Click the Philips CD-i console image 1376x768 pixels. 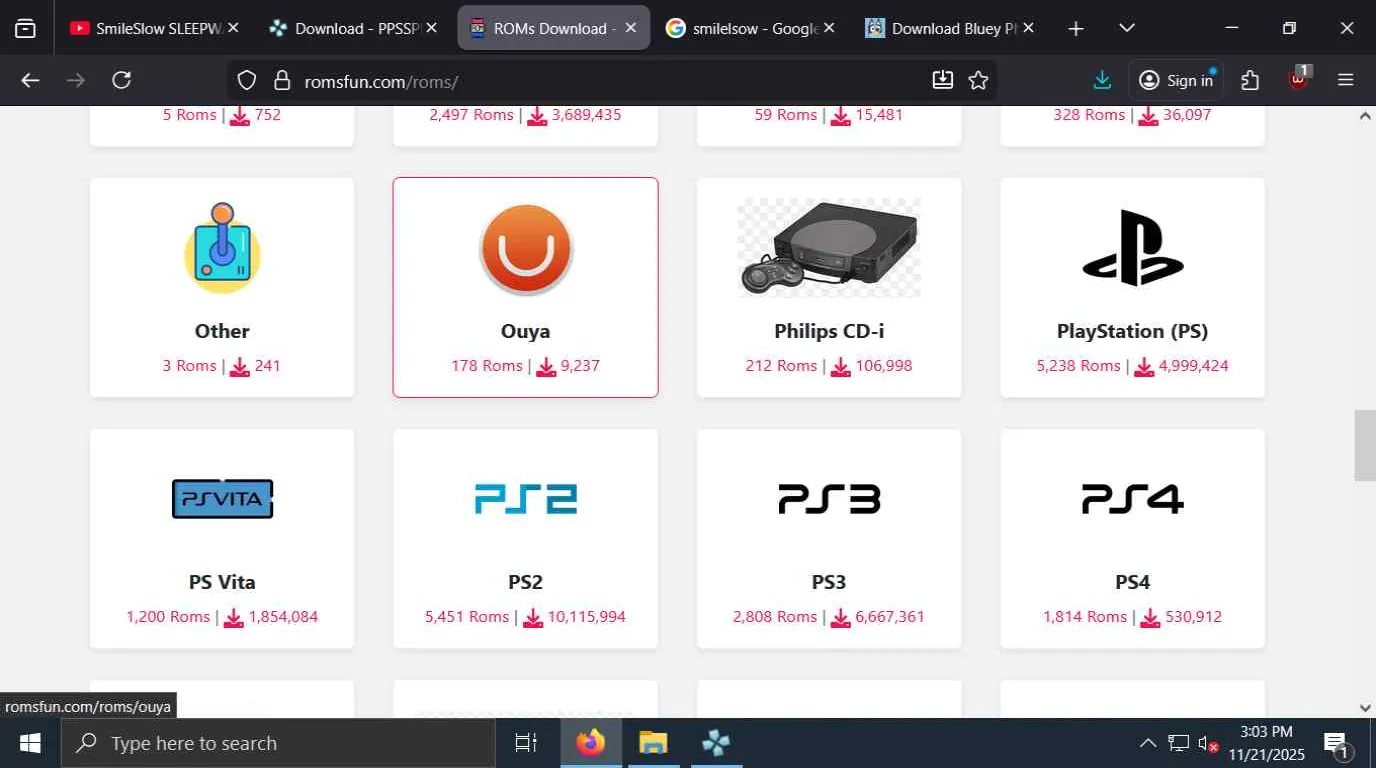(829, 247)
